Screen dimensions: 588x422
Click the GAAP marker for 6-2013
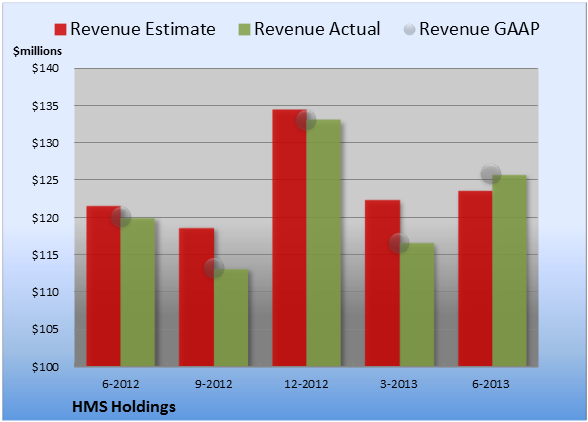[x=491, y=174]
